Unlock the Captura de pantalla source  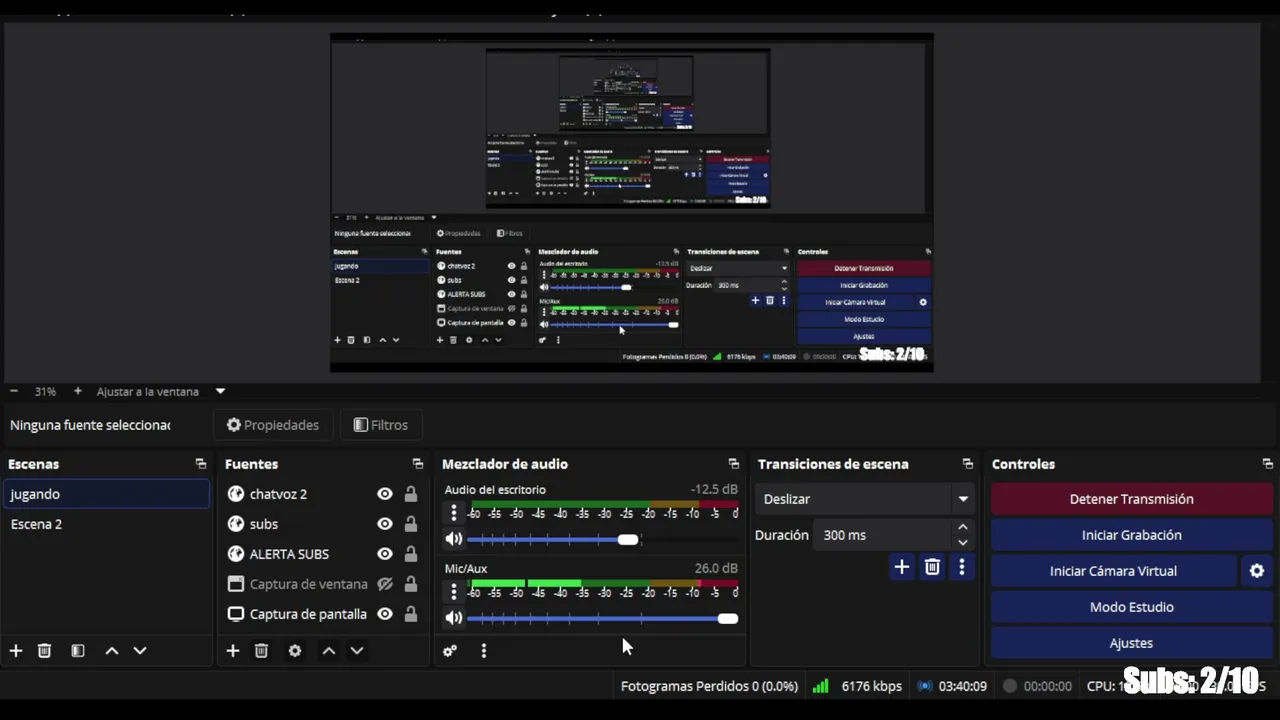click(410, 614)
